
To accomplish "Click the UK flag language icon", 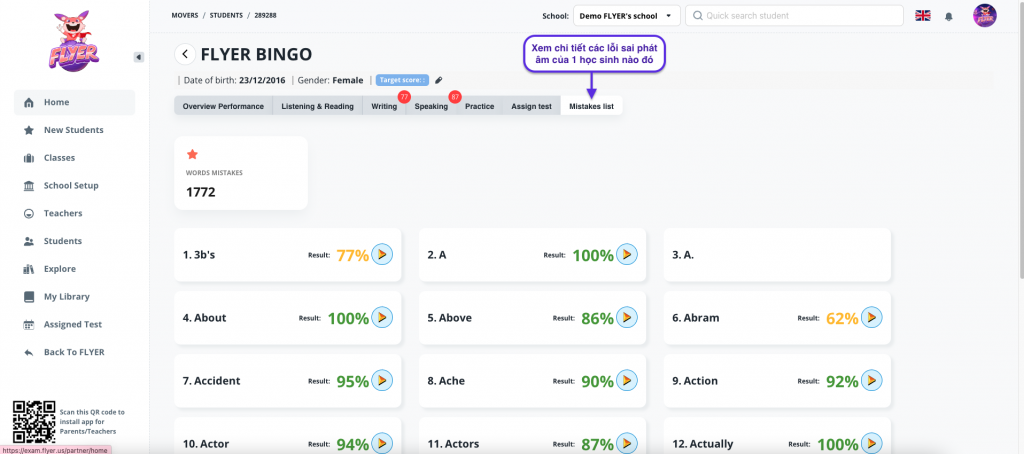I will click(922, 16).
